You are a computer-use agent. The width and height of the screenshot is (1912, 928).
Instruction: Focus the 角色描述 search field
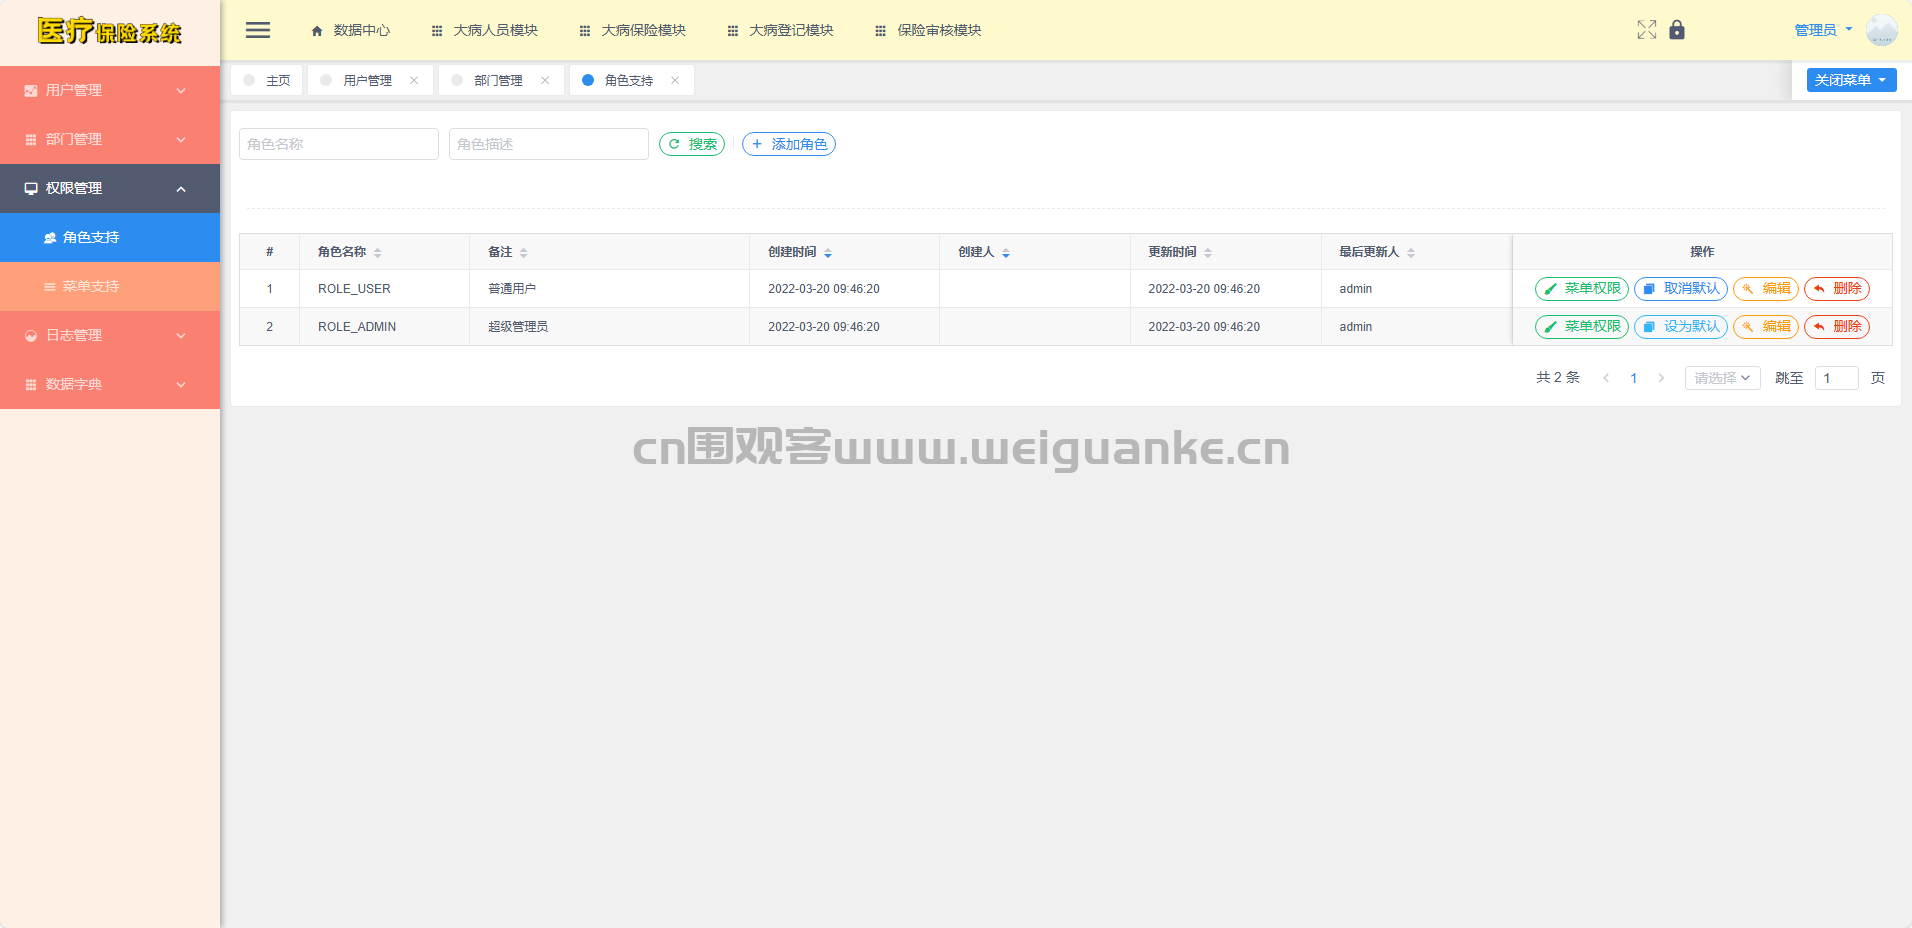[549, 144]
